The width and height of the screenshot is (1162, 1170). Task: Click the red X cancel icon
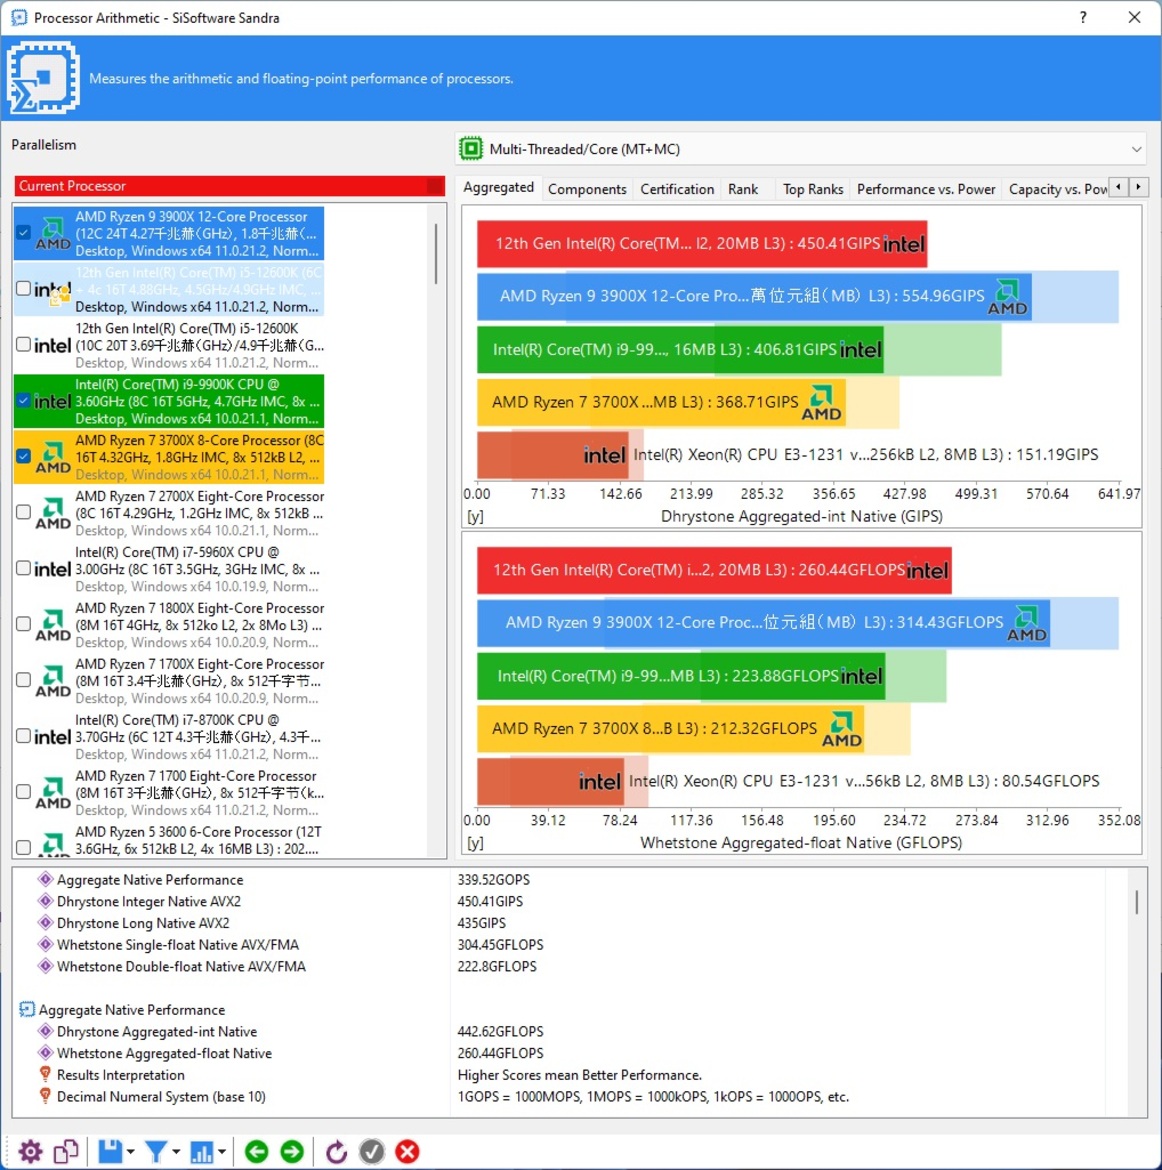[x=407, y=1151]
